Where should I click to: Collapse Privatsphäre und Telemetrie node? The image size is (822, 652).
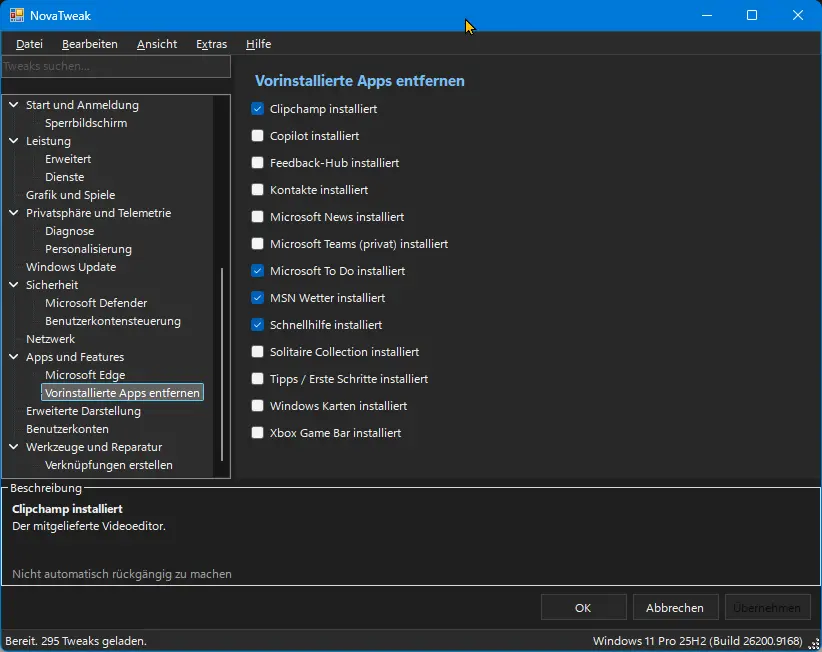click(x=14, y=213)
